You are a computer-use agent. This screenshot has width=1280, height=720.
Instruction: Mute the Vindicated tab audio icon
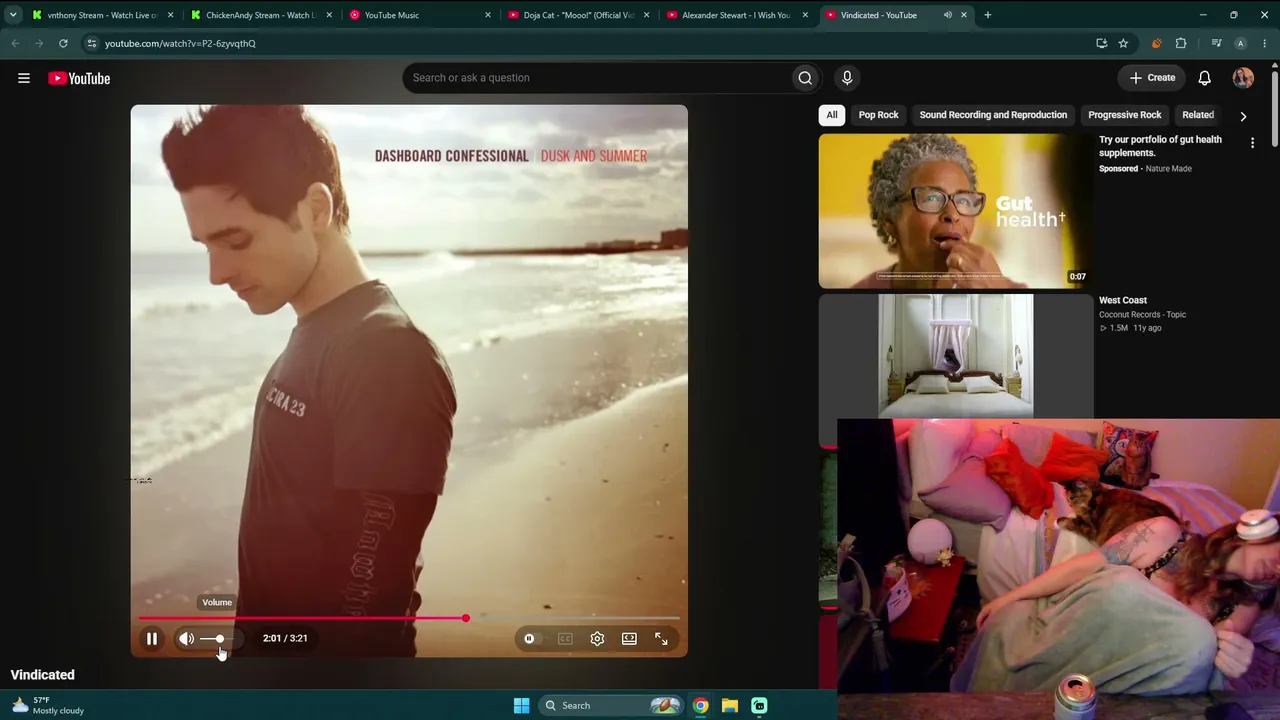pos(947,15)
